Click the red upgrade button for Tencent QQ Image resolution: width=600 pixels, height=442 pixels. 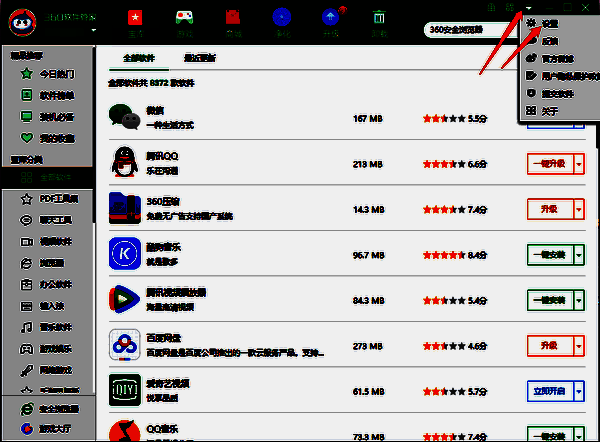click(x=550, y=164)
